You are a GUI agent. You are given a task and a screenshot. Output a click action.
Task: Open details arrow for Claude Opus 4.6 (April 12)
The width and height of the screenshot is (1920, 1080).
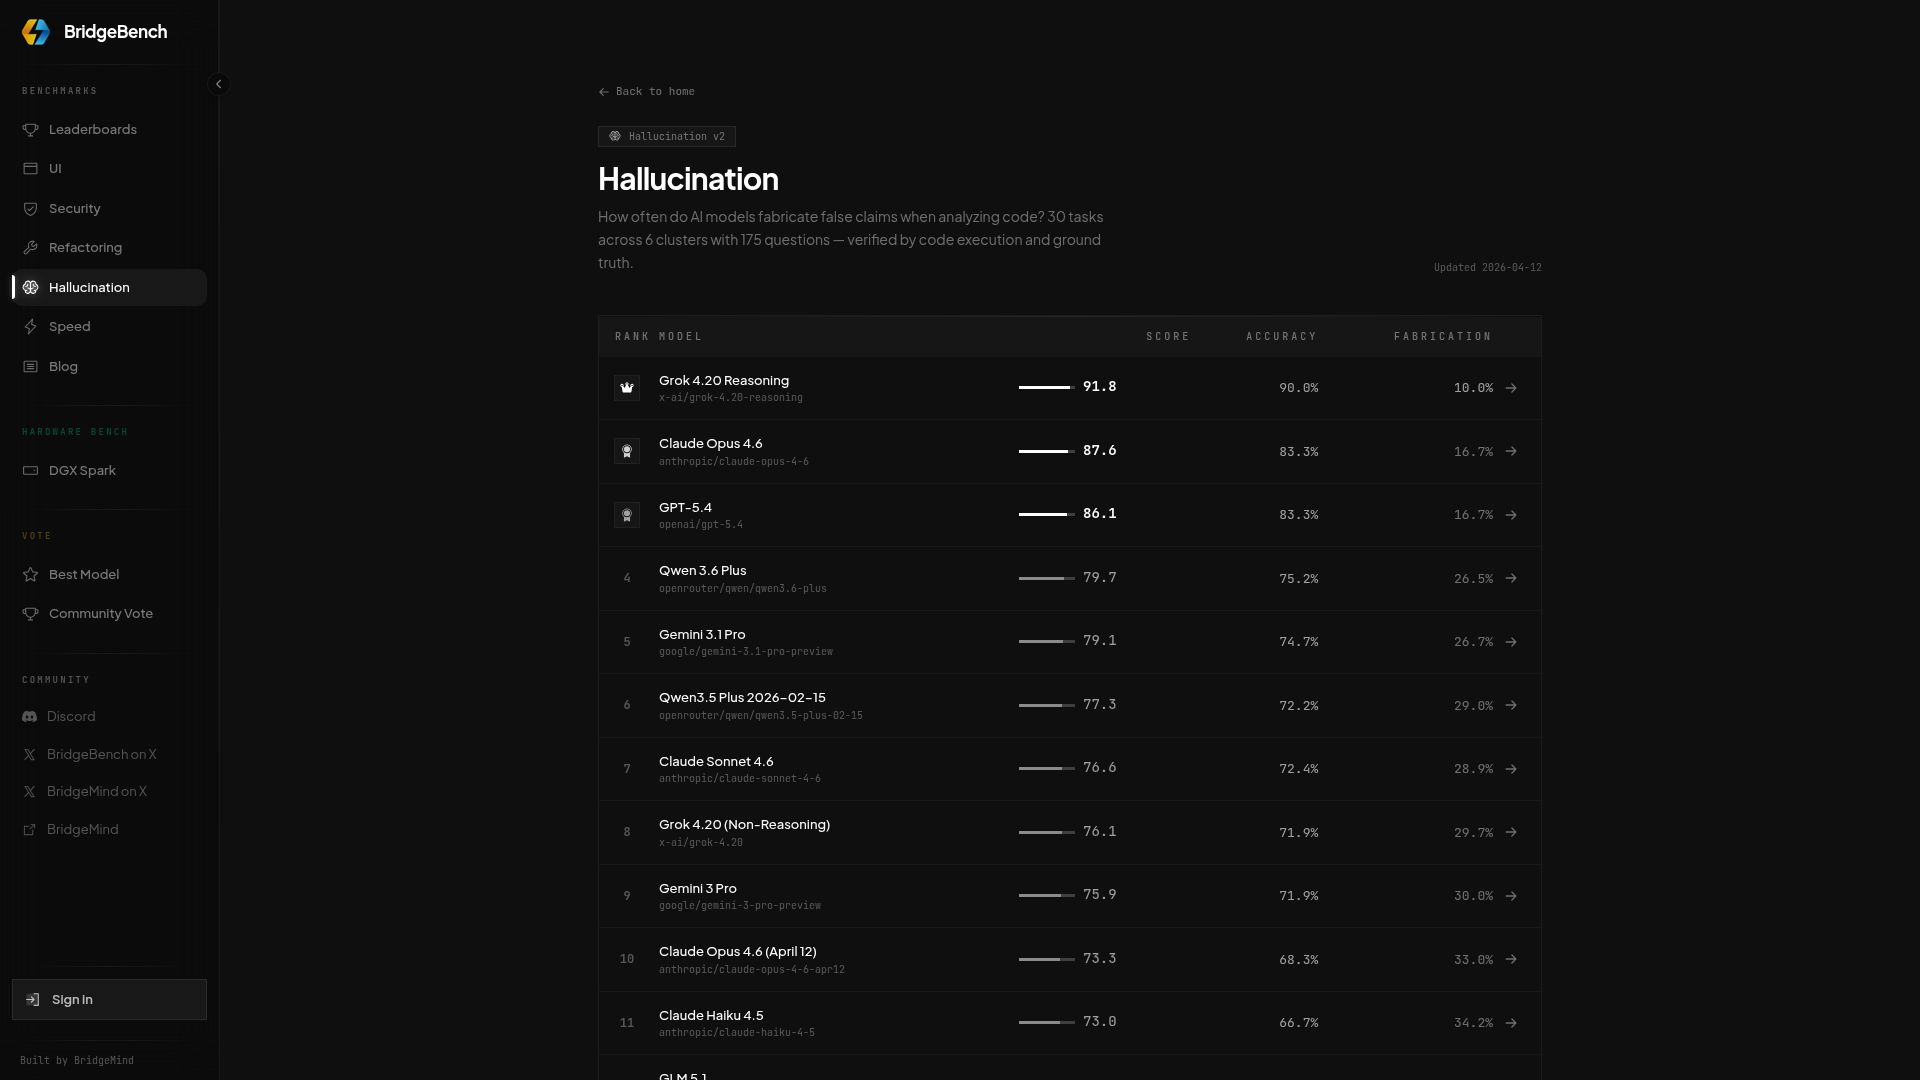(1511, 960)
